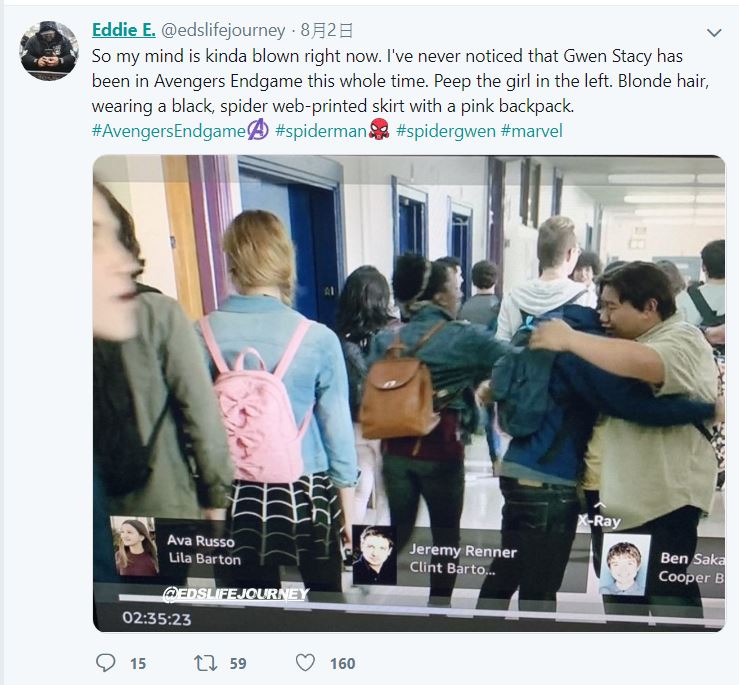739x685 pixels.
Task: Open the #spidergwen hashtag
Action: (445, 131)
